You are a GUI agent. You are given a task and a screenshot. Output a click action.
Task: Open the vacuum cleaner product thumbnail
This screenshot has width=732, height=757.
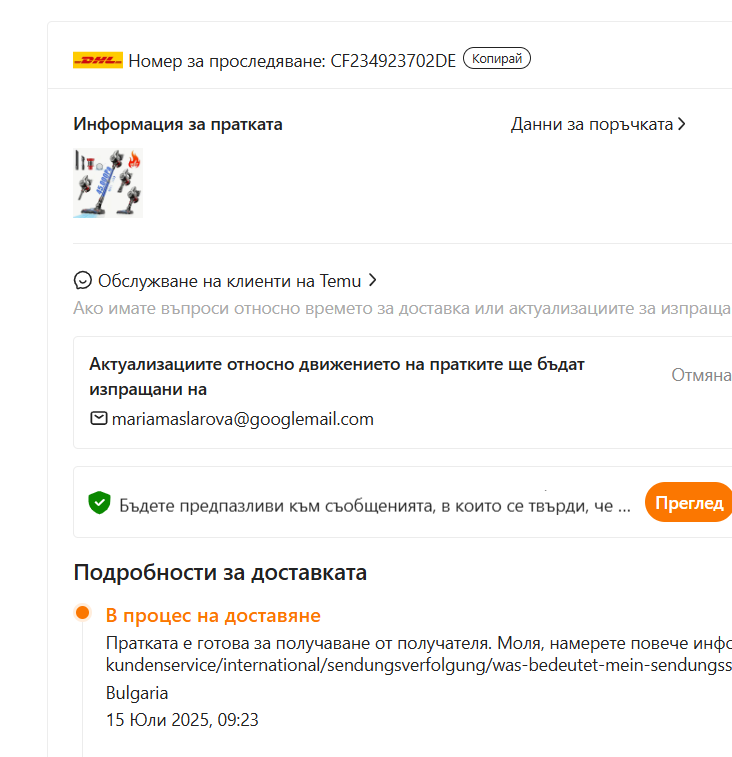pos(108,183)
